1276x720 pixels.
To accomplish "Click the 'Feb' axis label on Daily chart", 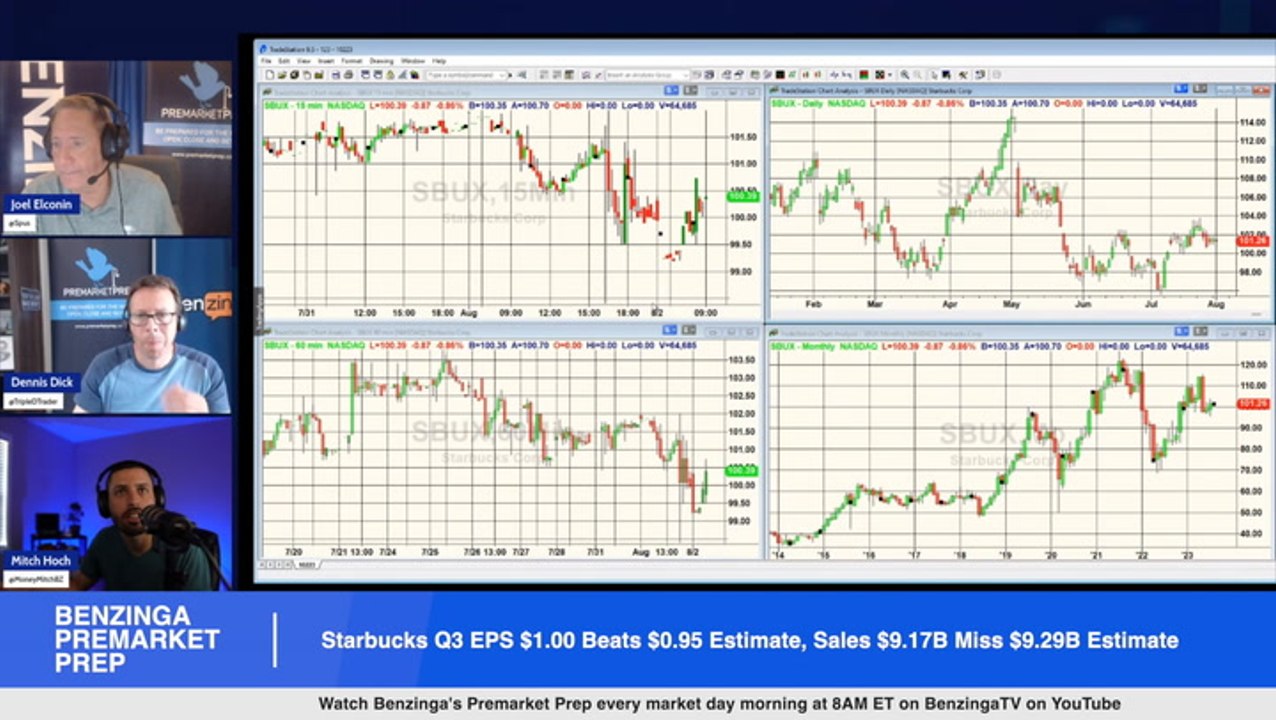I will (x=813, y=303).
